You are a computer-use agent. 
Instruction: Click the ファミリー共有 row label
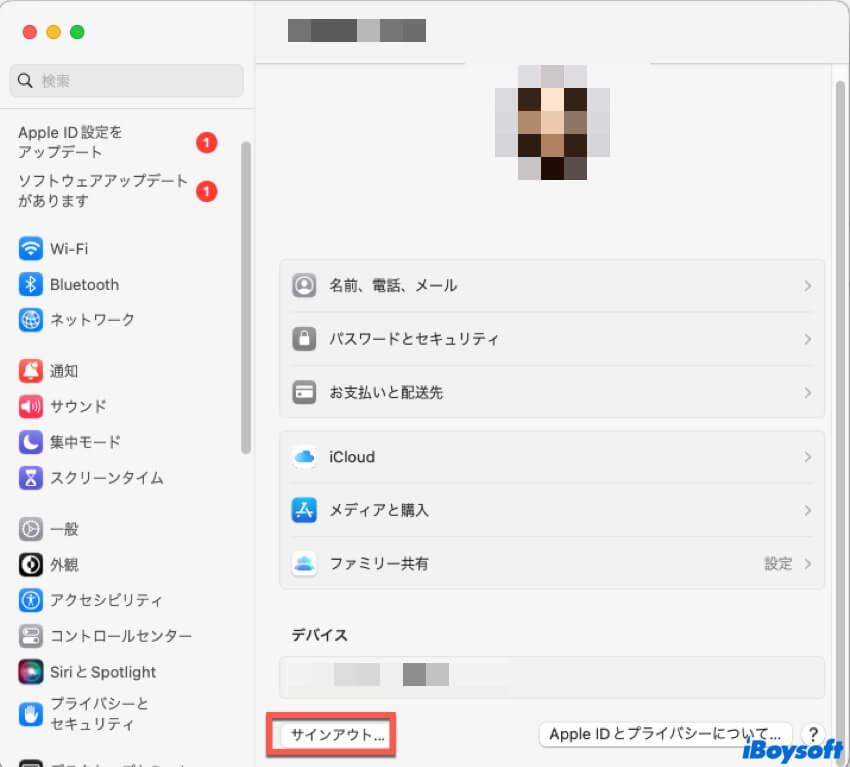point(379,564)
